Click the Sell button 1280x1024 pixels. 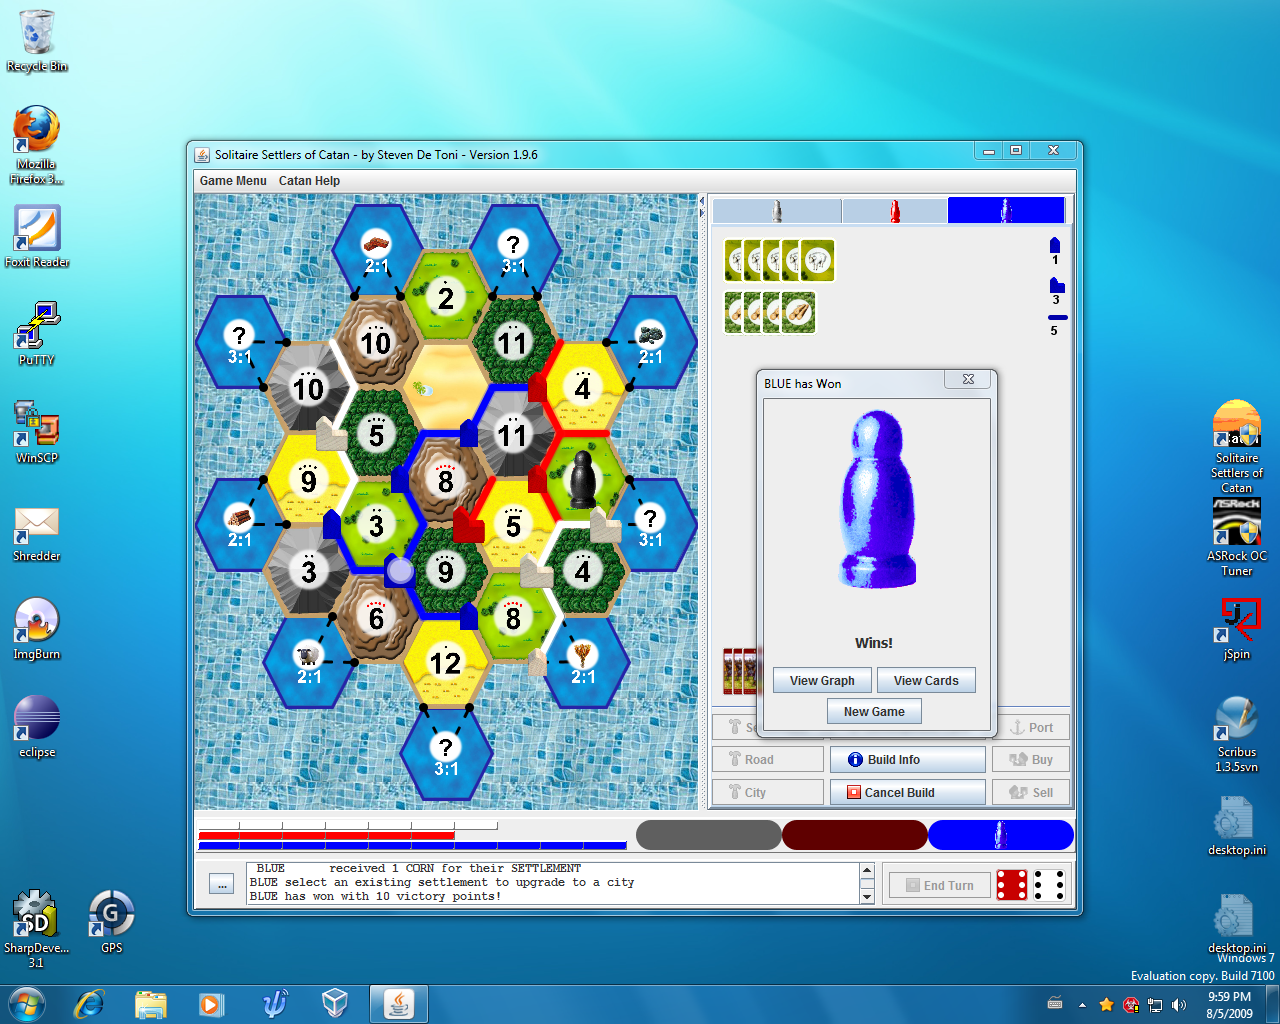1031,793
